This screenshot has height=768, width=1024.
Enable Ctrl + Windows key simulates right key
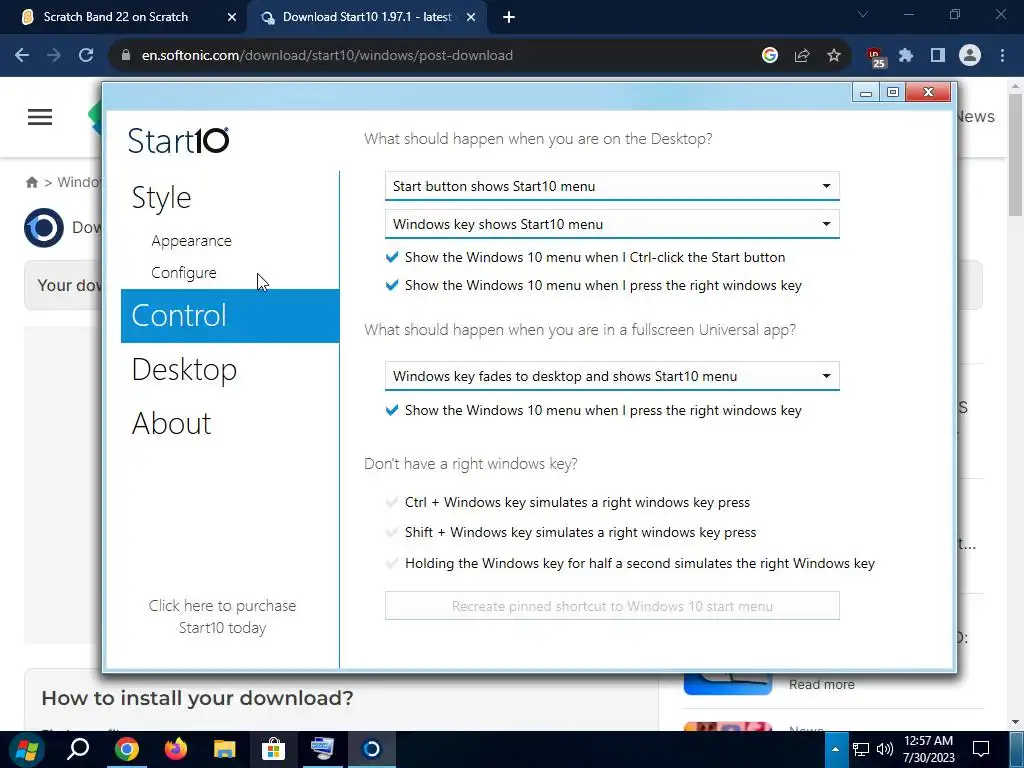392,502
